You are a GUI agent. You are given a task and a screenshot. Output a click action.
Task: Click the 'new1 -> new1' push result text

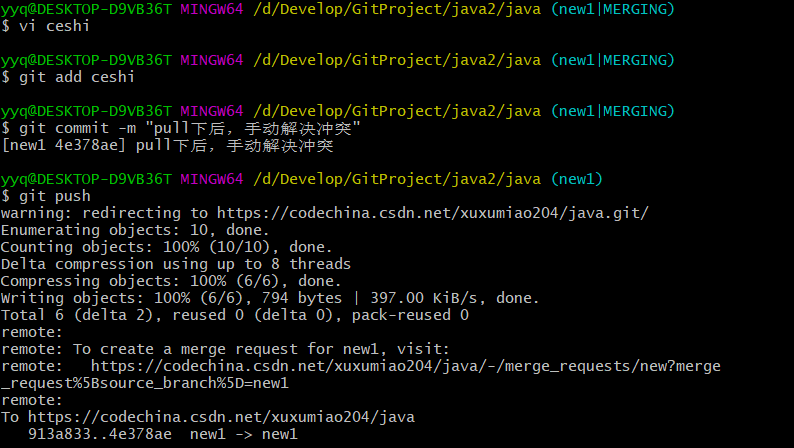tap(244, 434)
